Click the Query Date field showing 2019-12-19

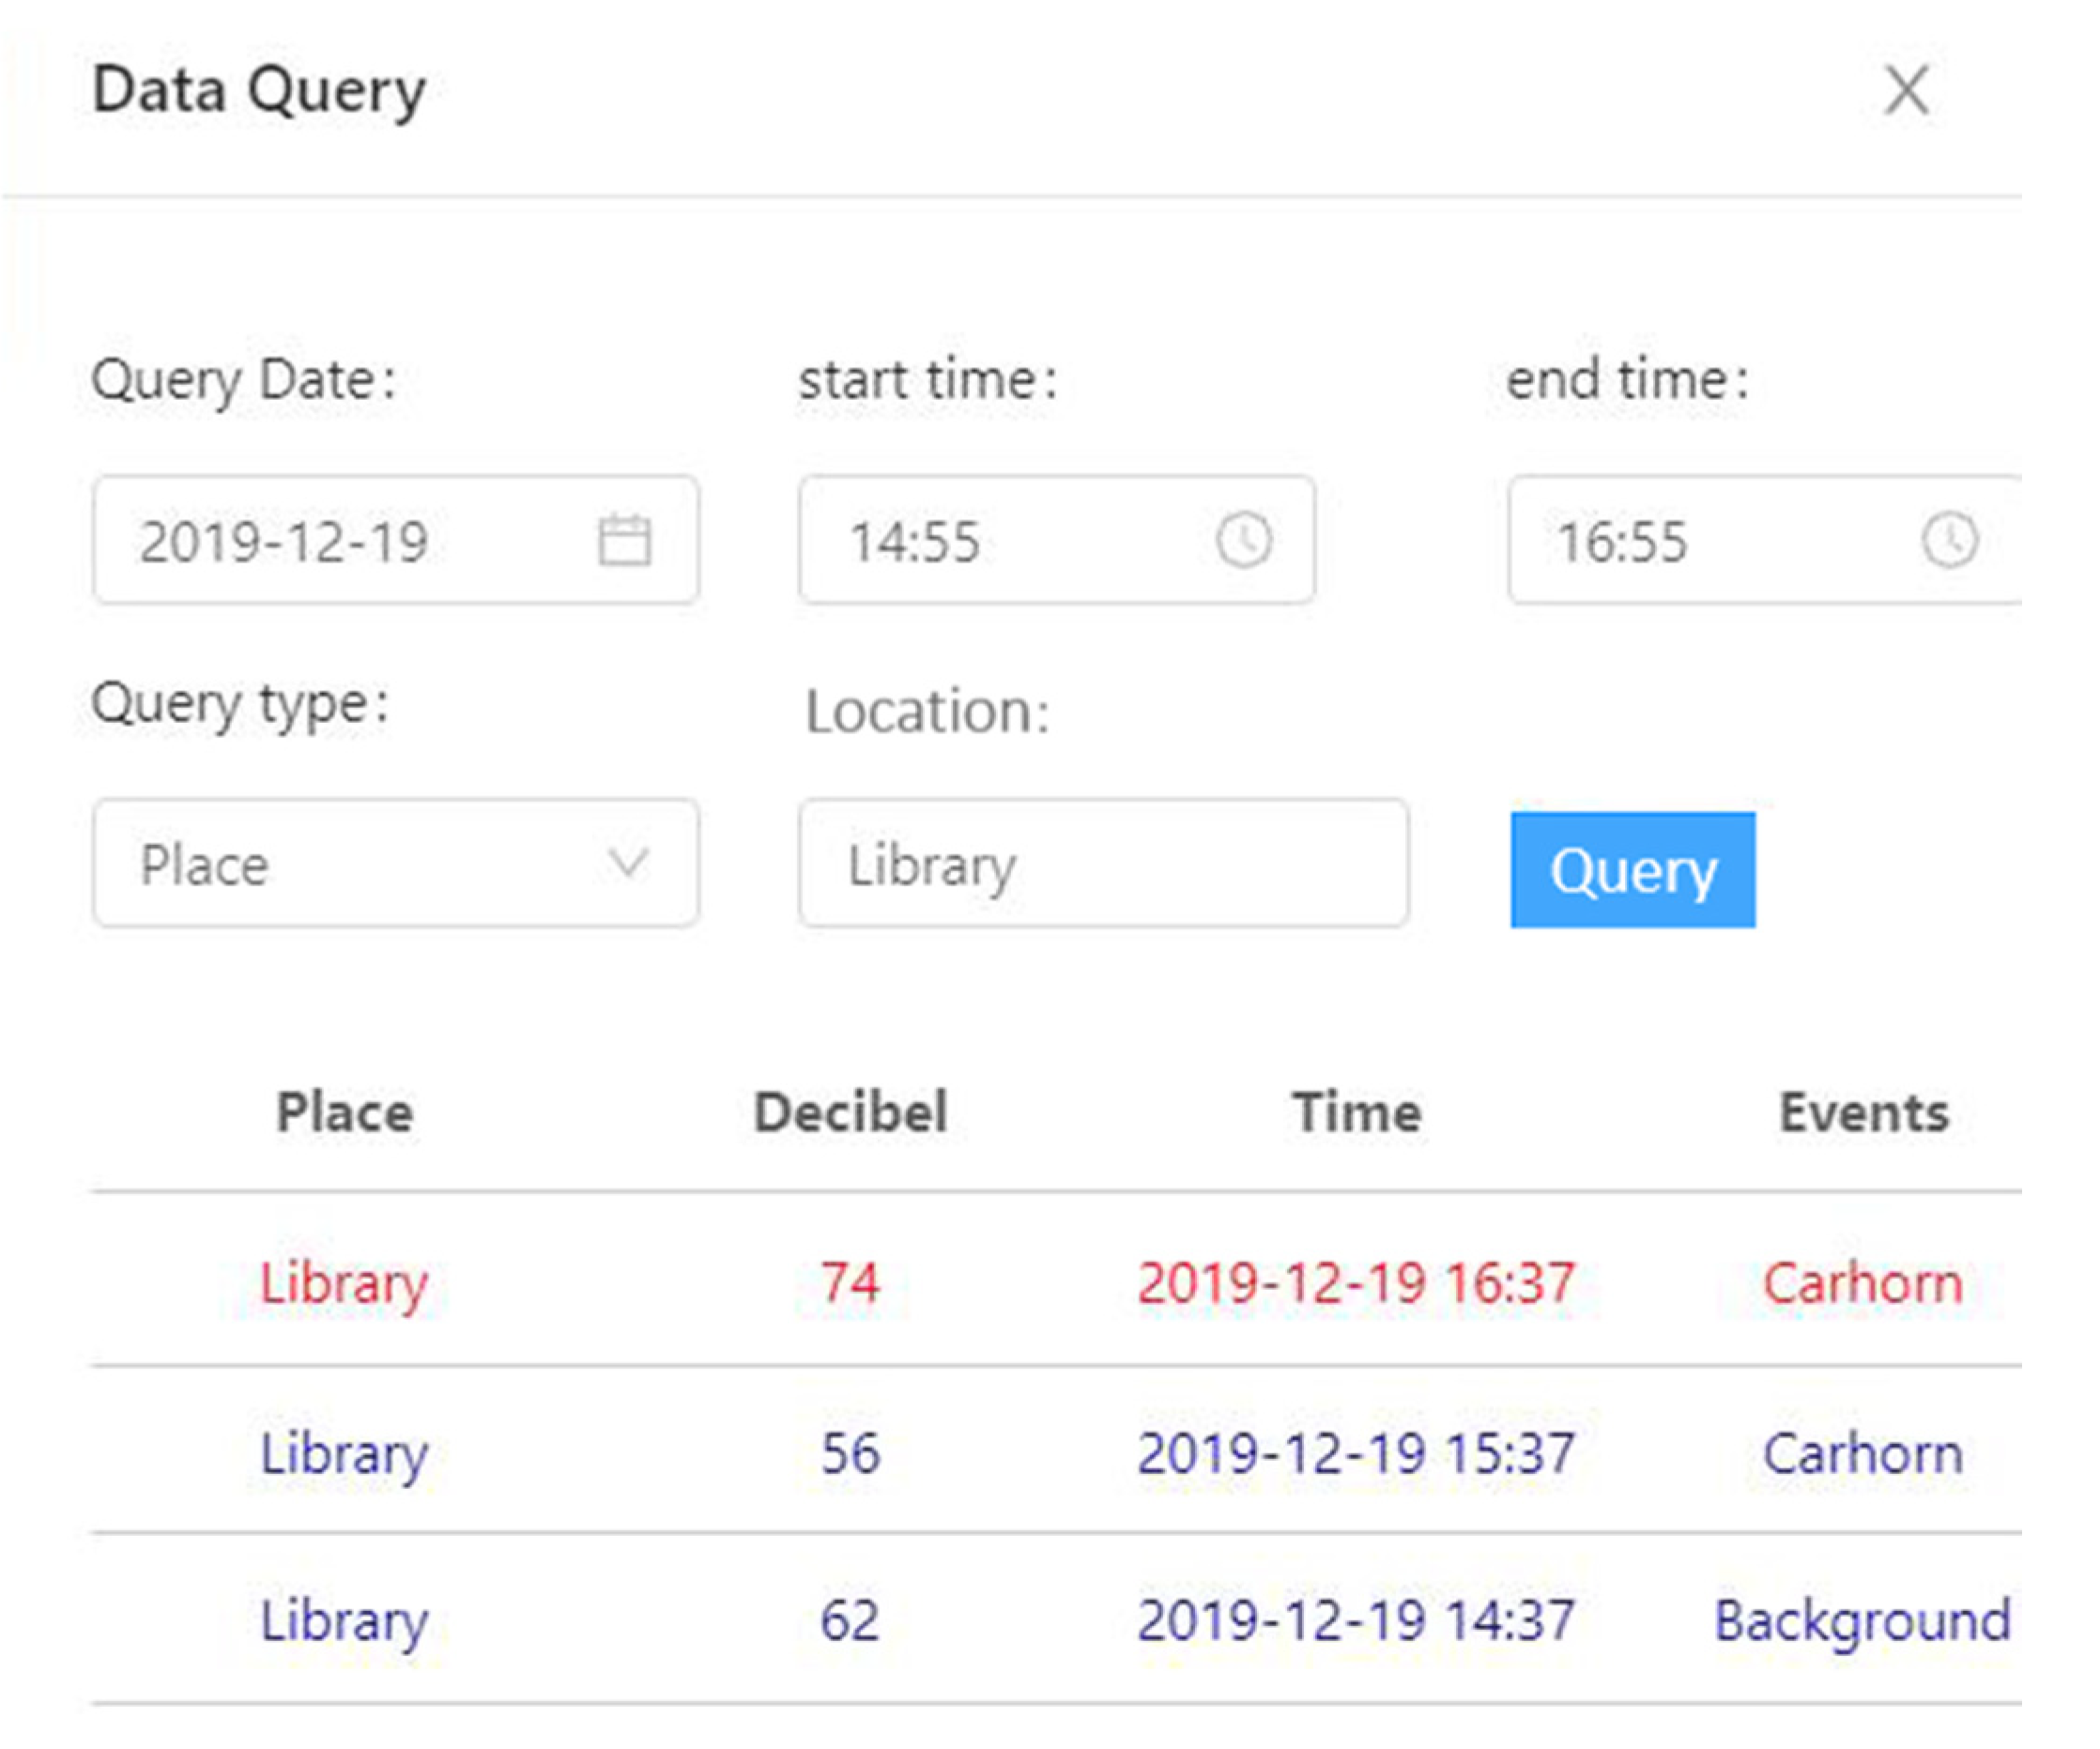330,541
